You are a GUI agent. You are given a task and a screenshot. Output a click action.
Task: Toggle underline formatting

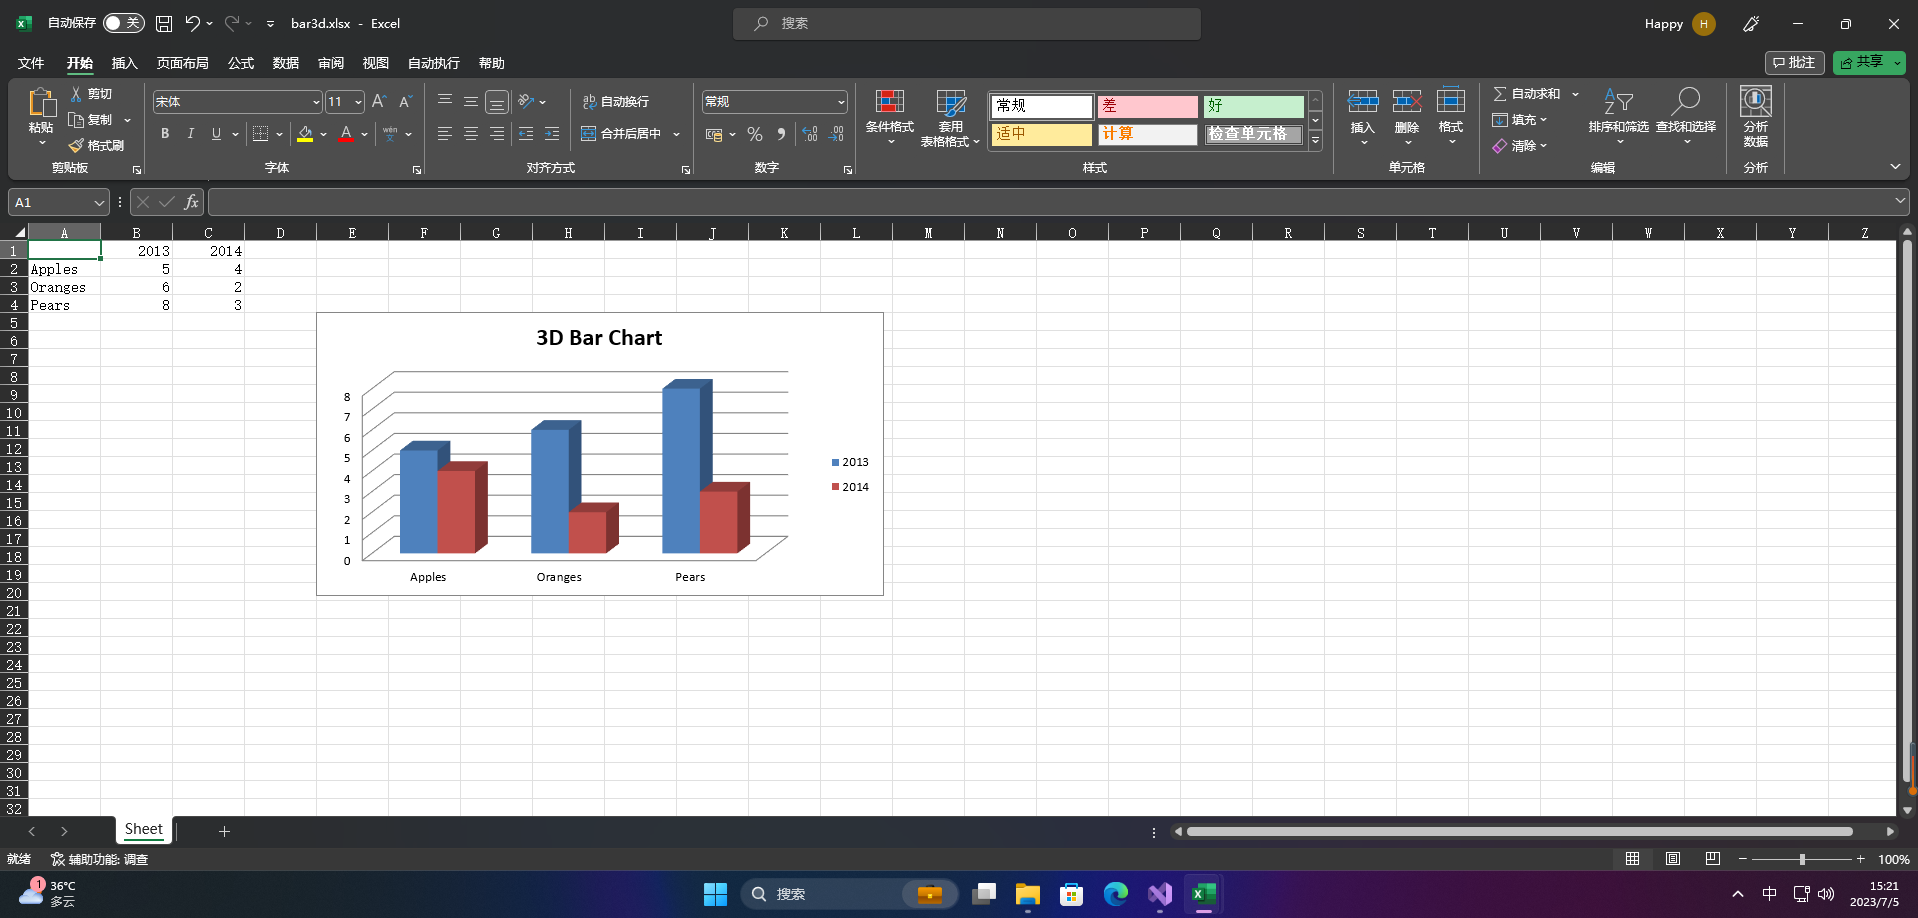click(216, 133)
